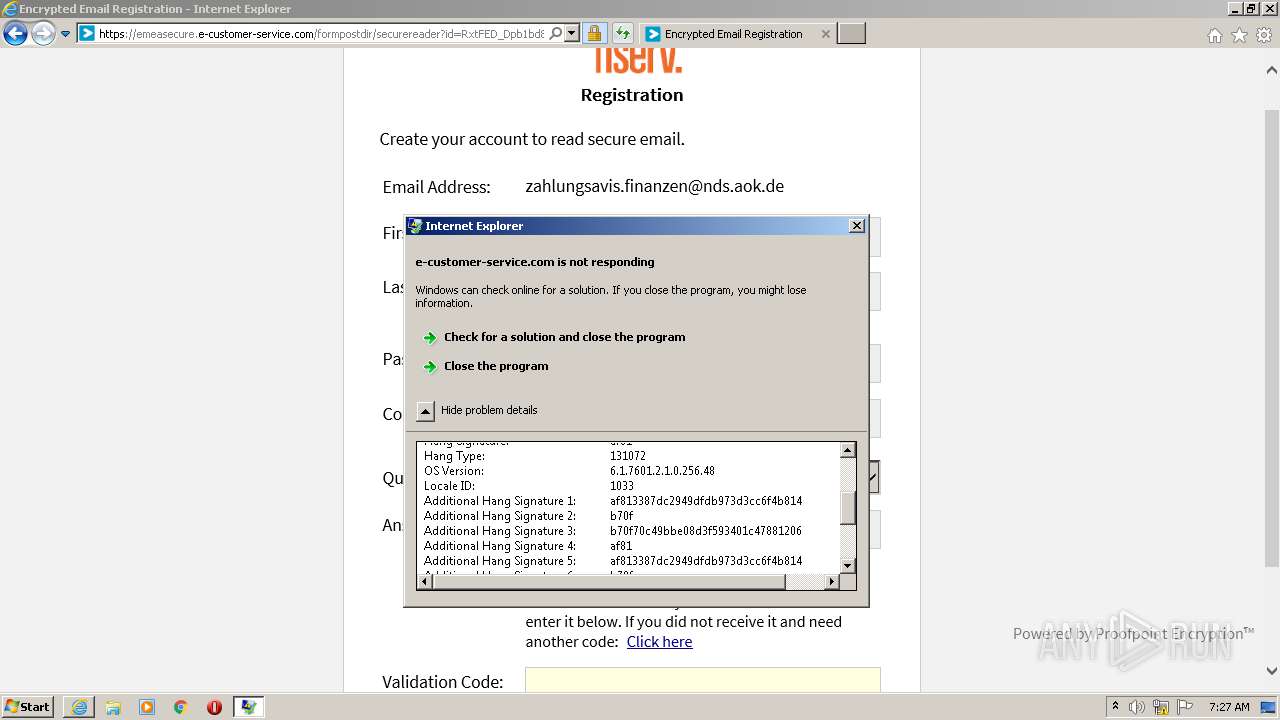Select the Hang Type value 131072
The image size is (1280, 720).
tap(628, 456)
